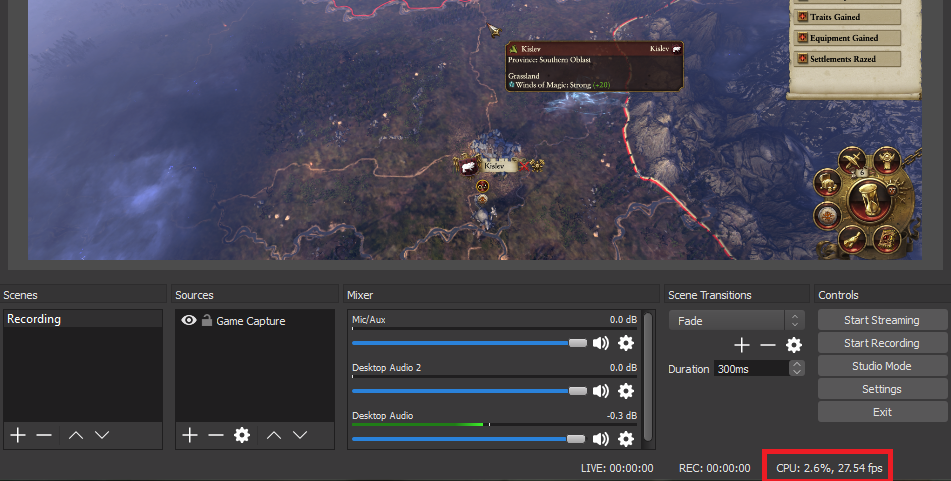Remove selected source with minus icon
The height and width of the screenshot is (481, 951).
coord(216,435)
